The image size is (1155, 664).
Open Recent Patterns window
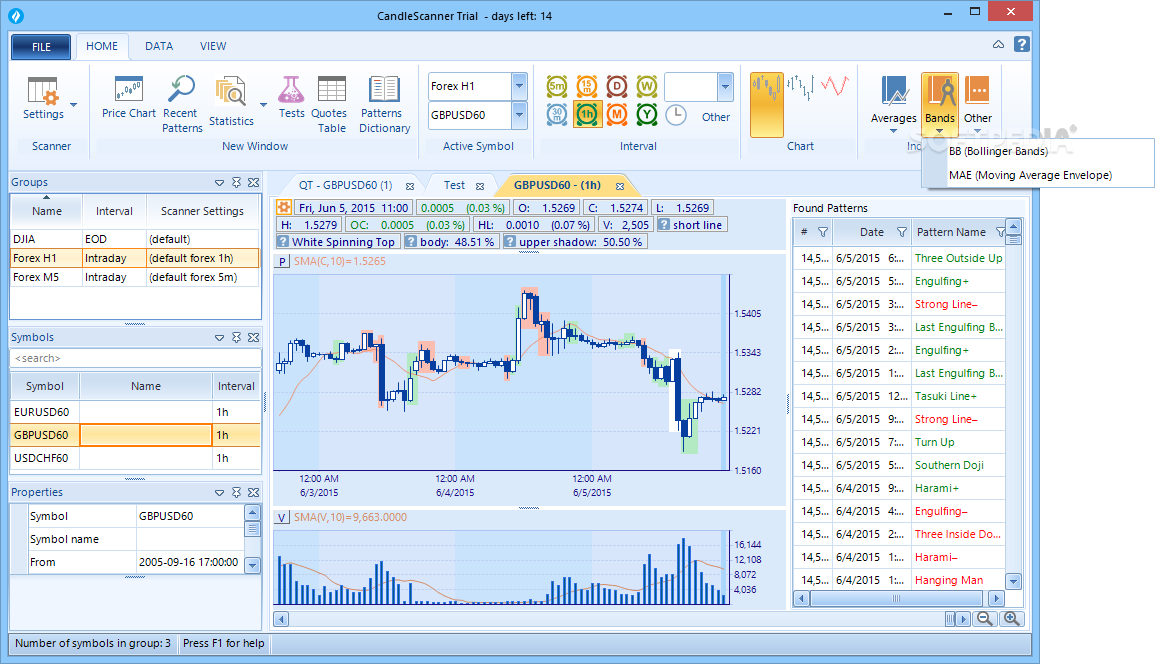point(182,104)
